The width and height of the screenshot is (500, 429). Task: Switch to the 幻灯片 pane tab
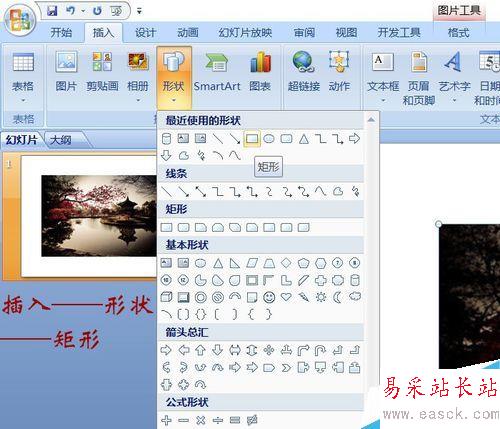tap(21, 140)
